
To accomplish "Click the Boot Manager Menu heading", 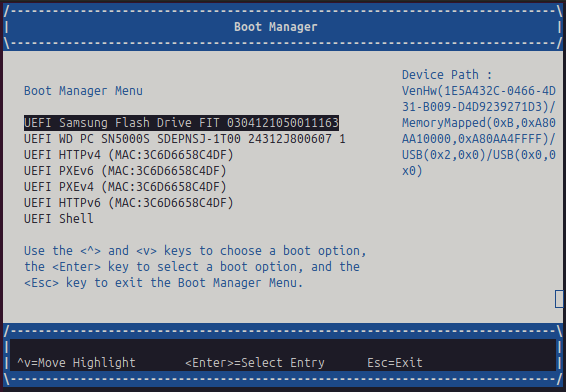I will coord(83,91).
